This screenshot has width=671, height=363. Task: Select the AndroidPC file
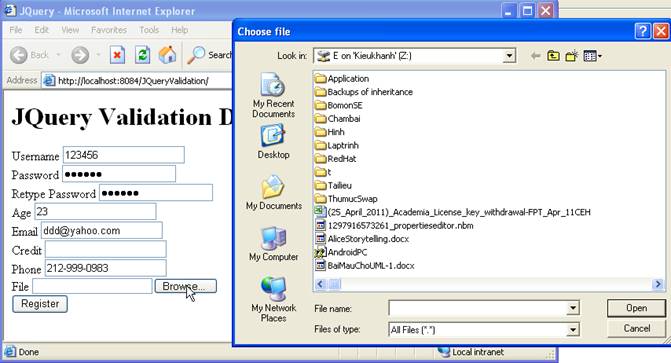[341, 252]
